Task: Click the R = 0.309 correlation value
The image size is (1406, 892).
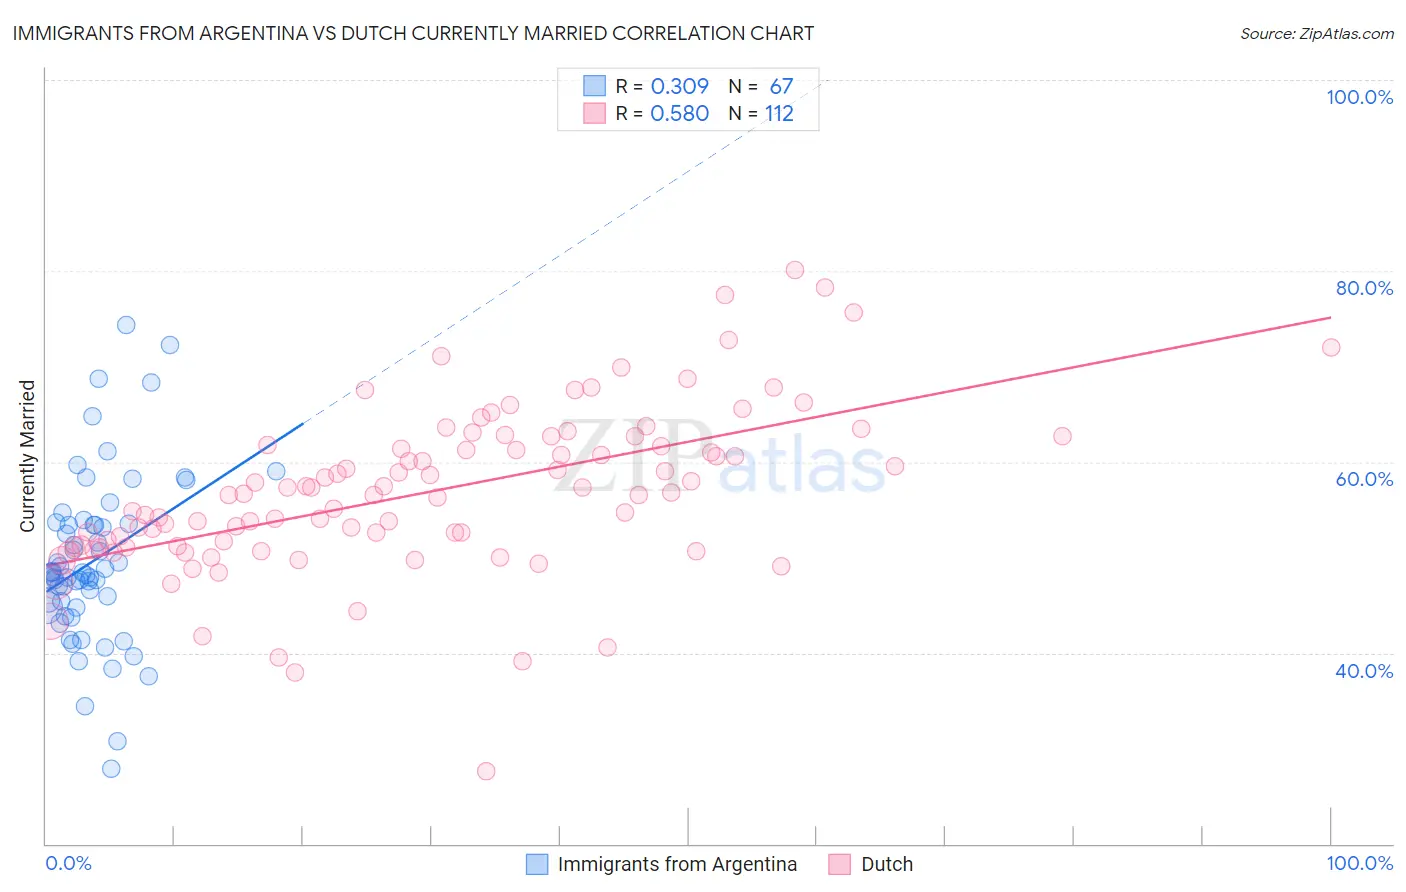Action: pos(662,86)
